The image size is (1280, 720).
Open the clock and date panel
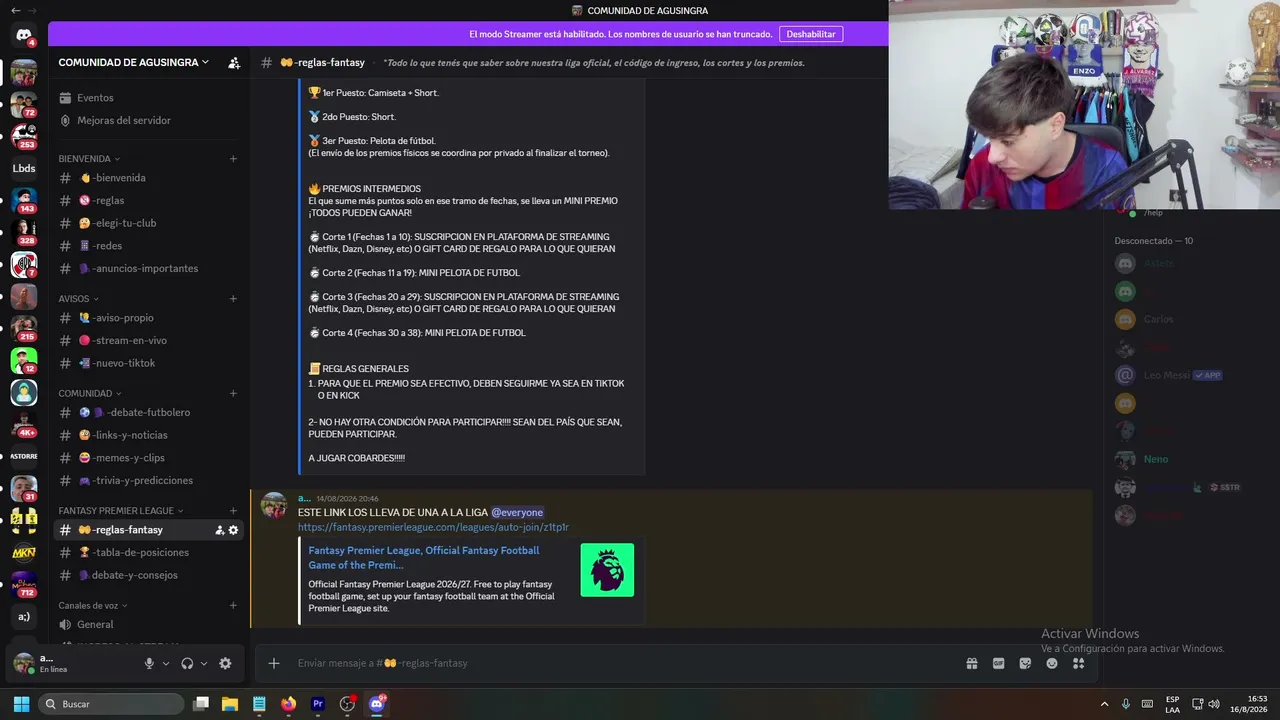click(x=1249, y=704)
